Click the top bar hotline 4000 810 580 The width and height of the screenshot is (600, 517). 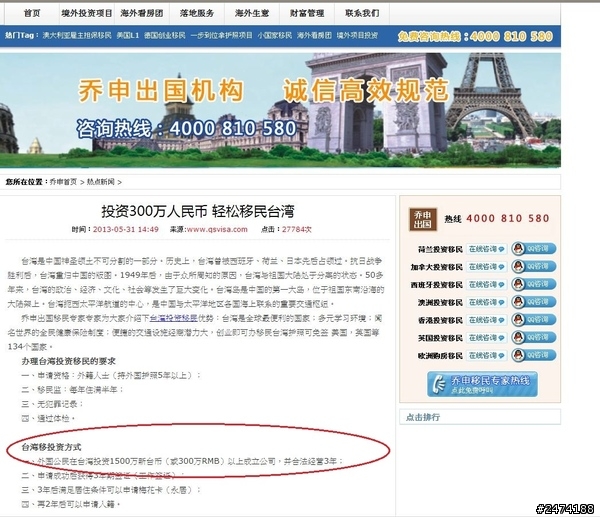(x=512, y=36)
